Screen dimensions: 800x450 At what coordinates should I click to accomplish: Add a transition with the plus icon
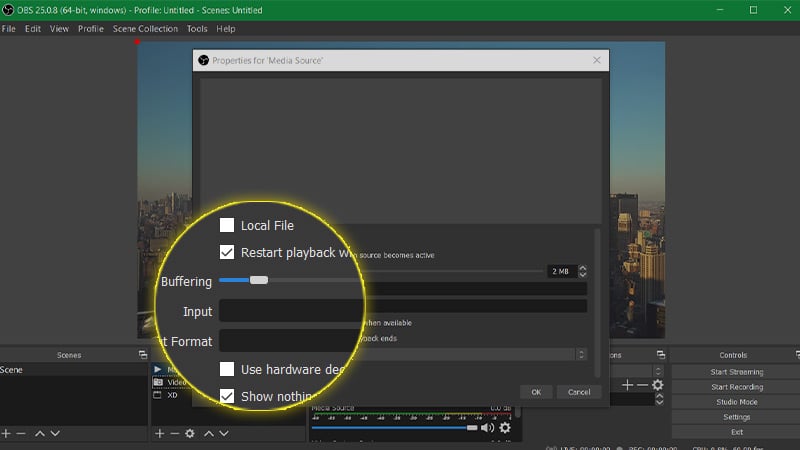click(x=628, y=385)
